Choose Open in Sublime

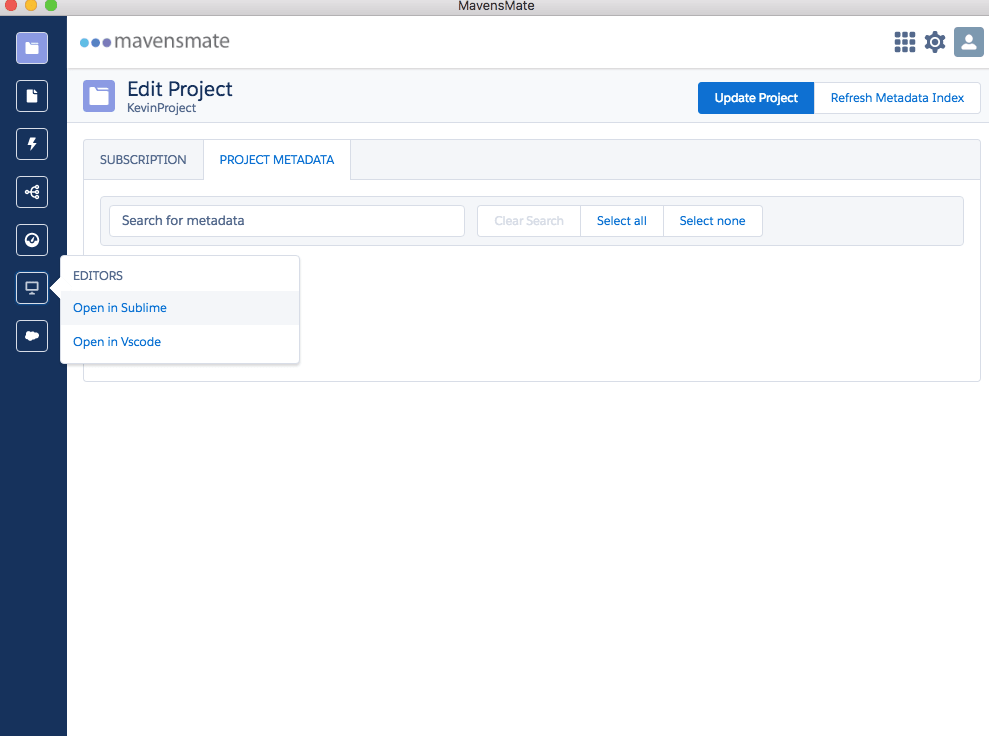point(180,308)
